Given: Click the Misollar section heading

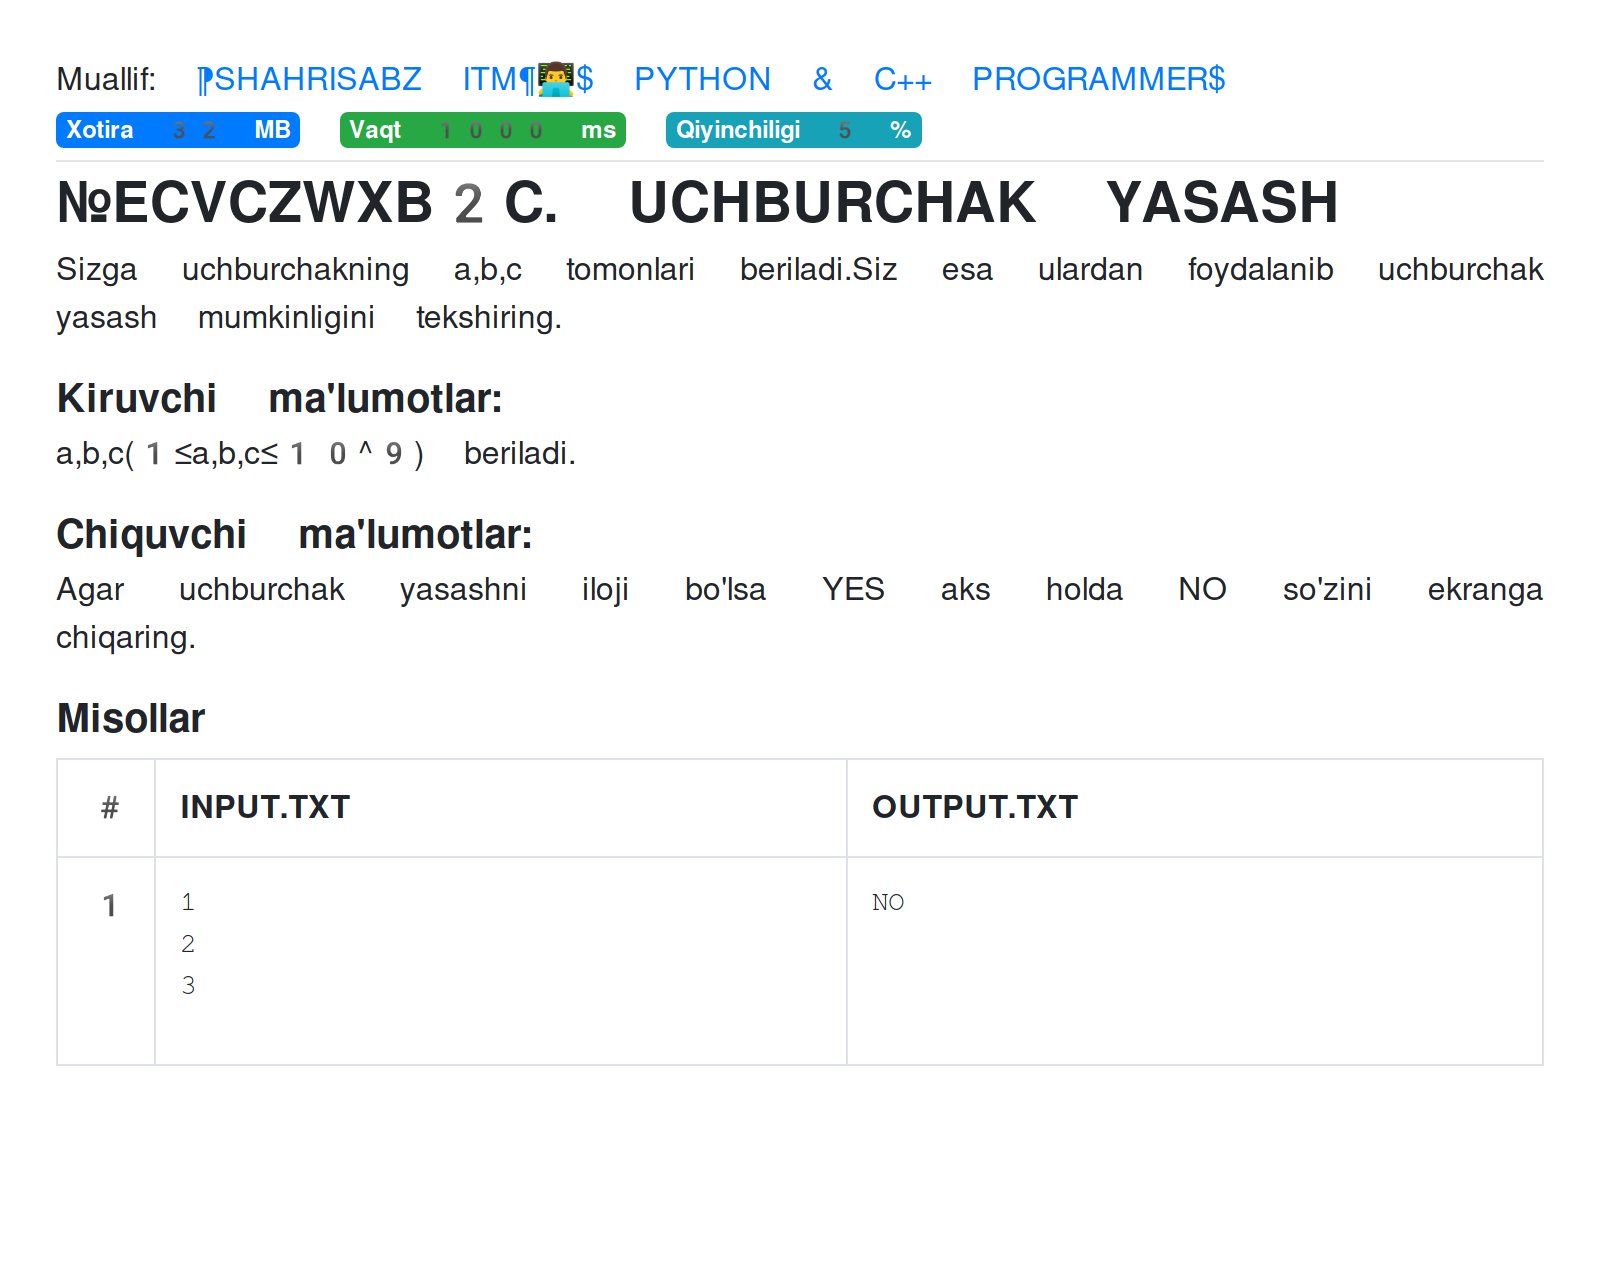Looking at the screenshot, I should coord(130,717).
